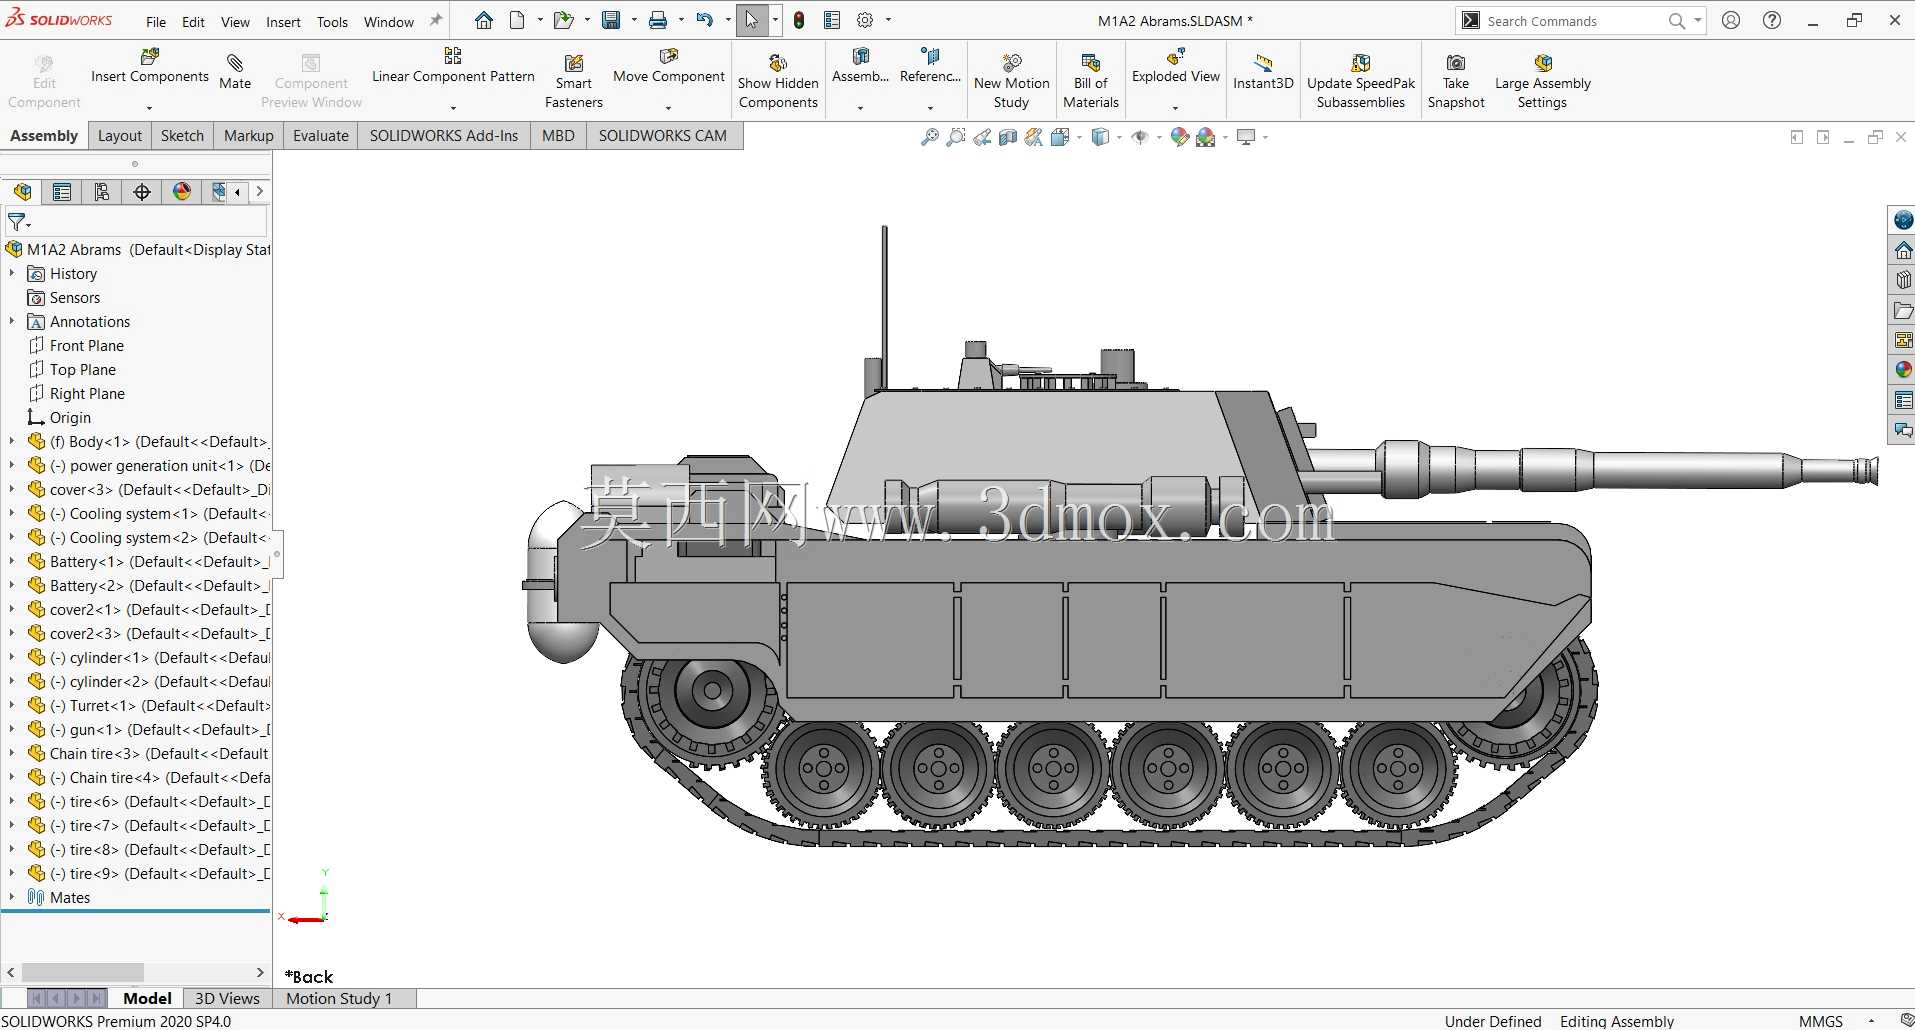Select the Mate tool

point(235,71)
